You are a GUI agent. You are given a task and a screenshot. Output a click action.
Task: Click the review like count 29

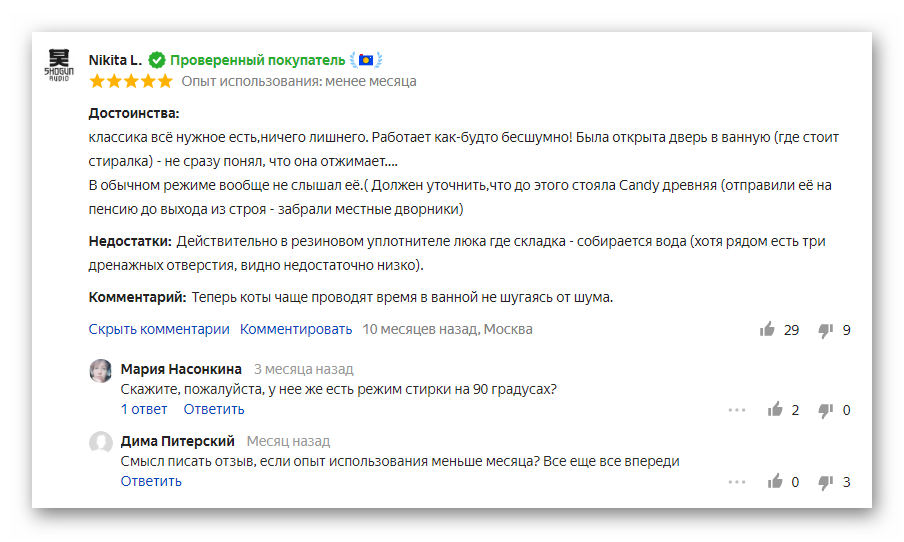[x=792, y=330]
